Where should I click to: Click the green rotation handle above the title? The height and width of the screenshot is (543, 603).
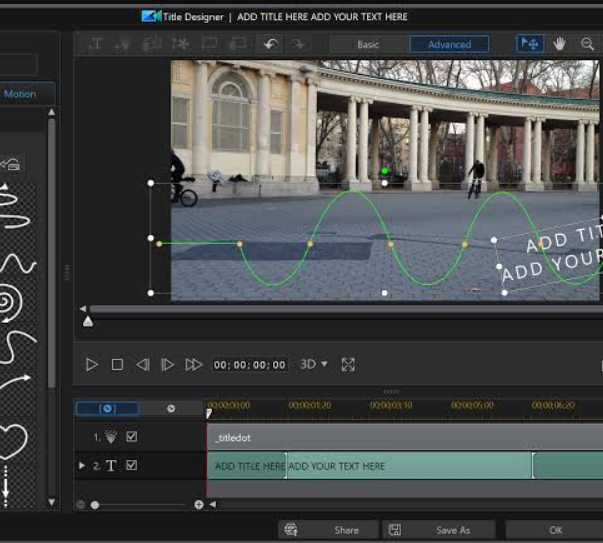click(x=384, y=171)
